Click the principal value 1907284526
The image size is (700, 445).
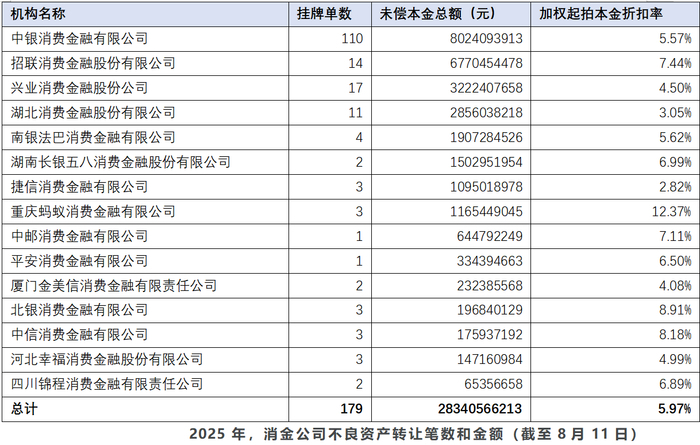point(486,137)
